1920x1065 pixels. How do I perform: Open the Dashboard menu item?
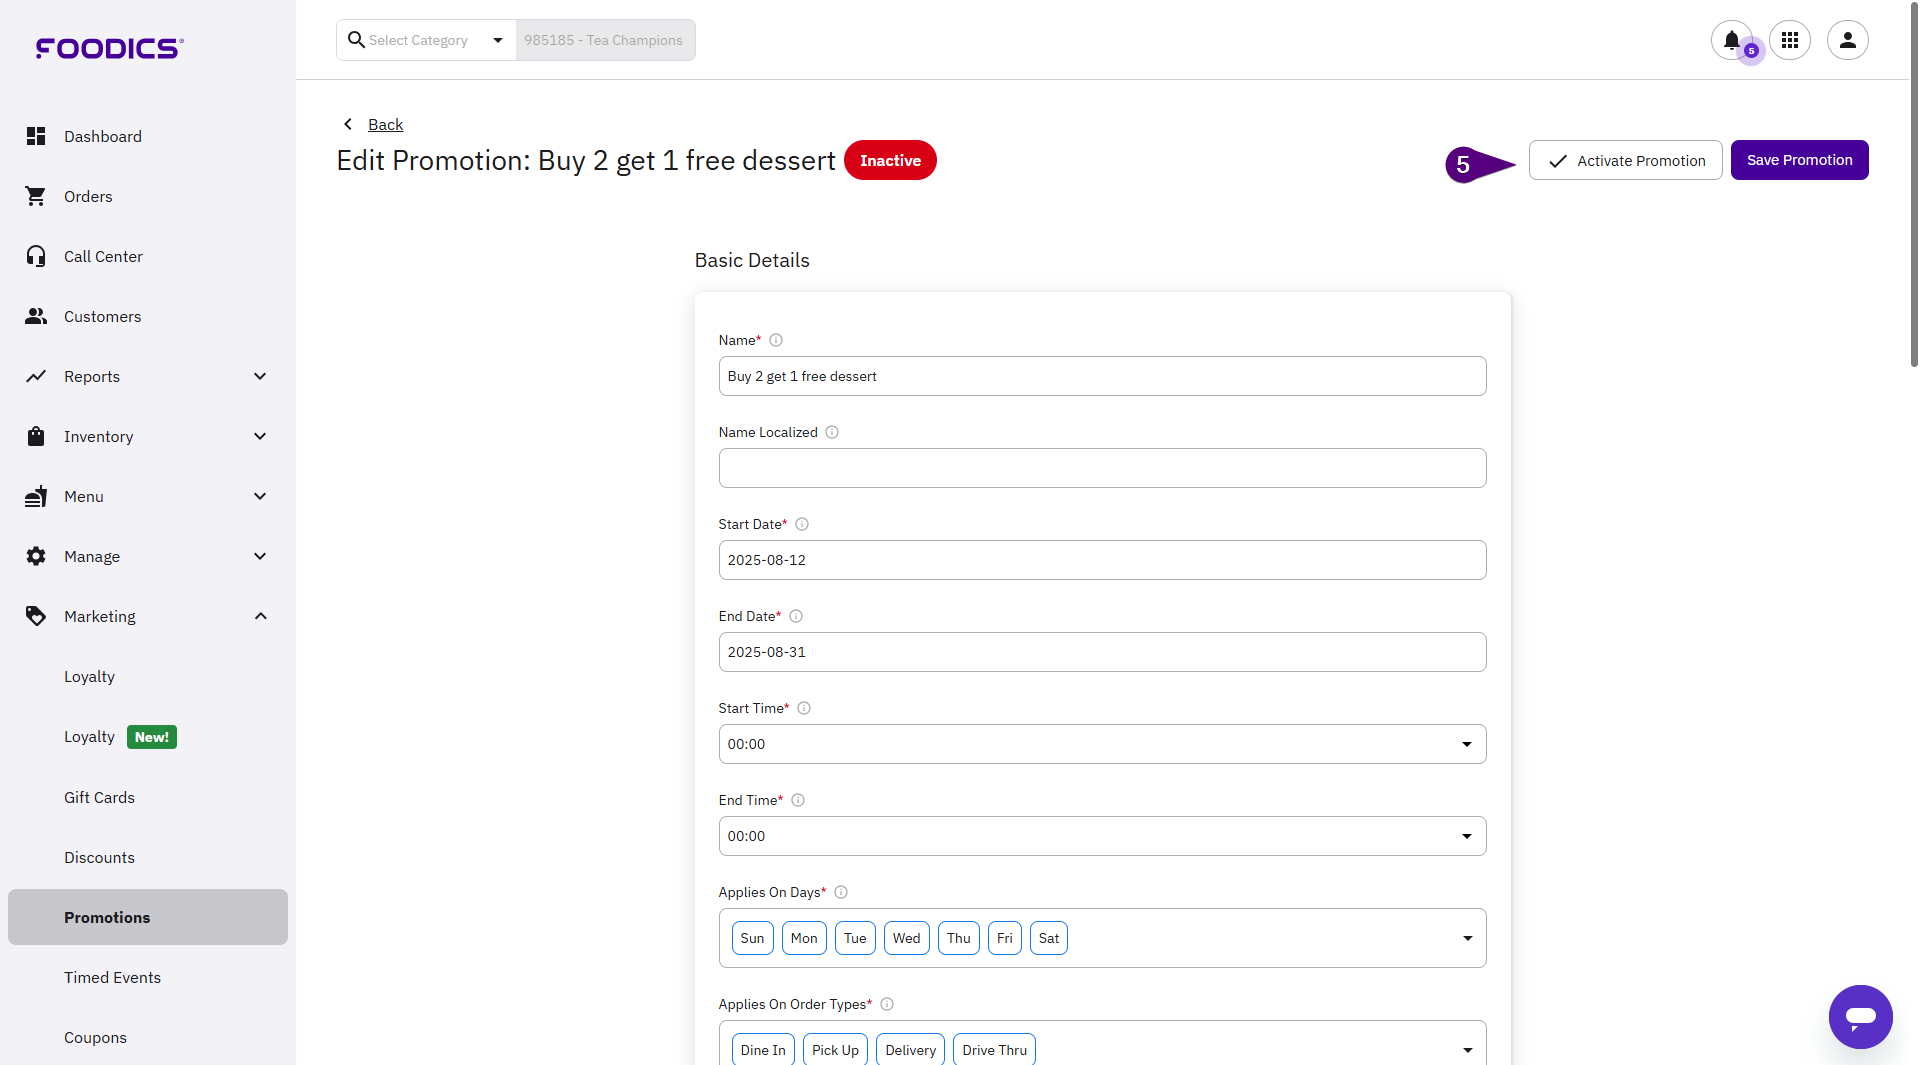(102, 136)
